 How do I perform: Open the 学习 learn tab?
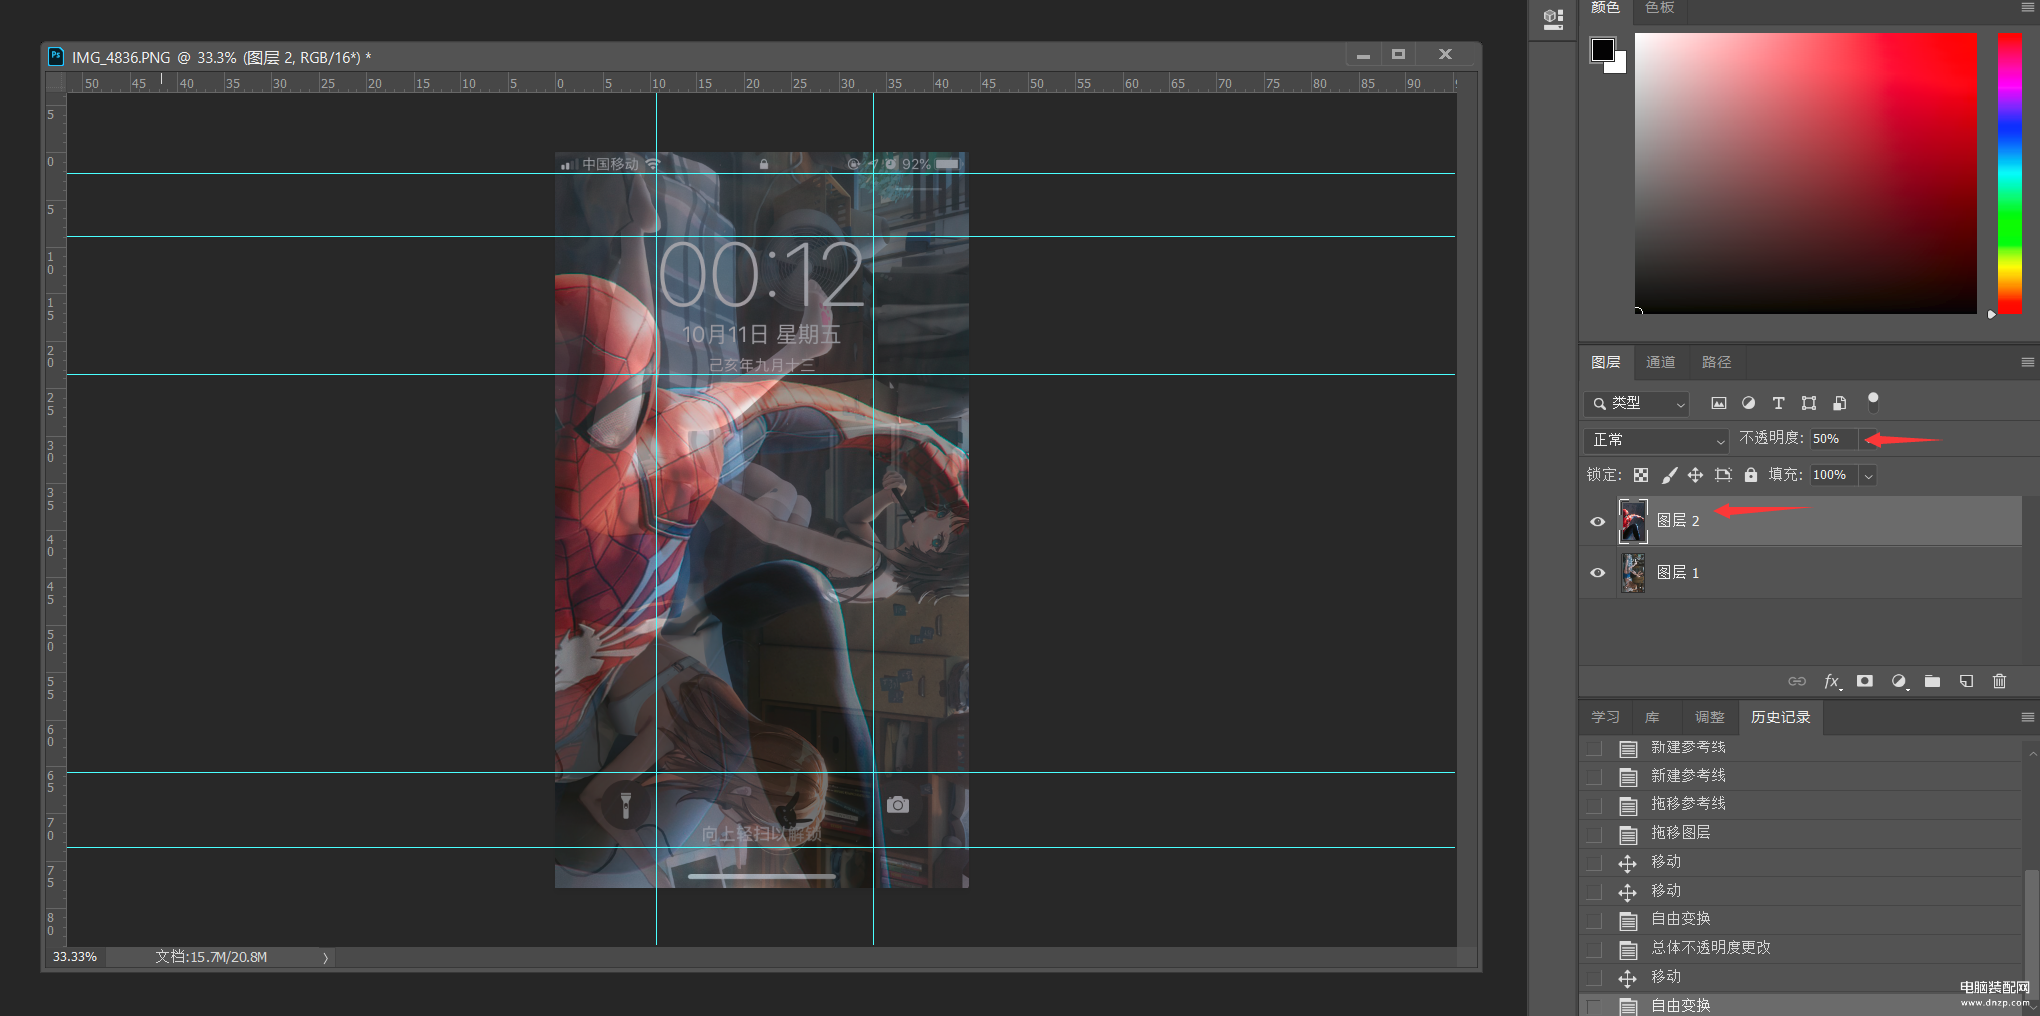pos(1606,717)
